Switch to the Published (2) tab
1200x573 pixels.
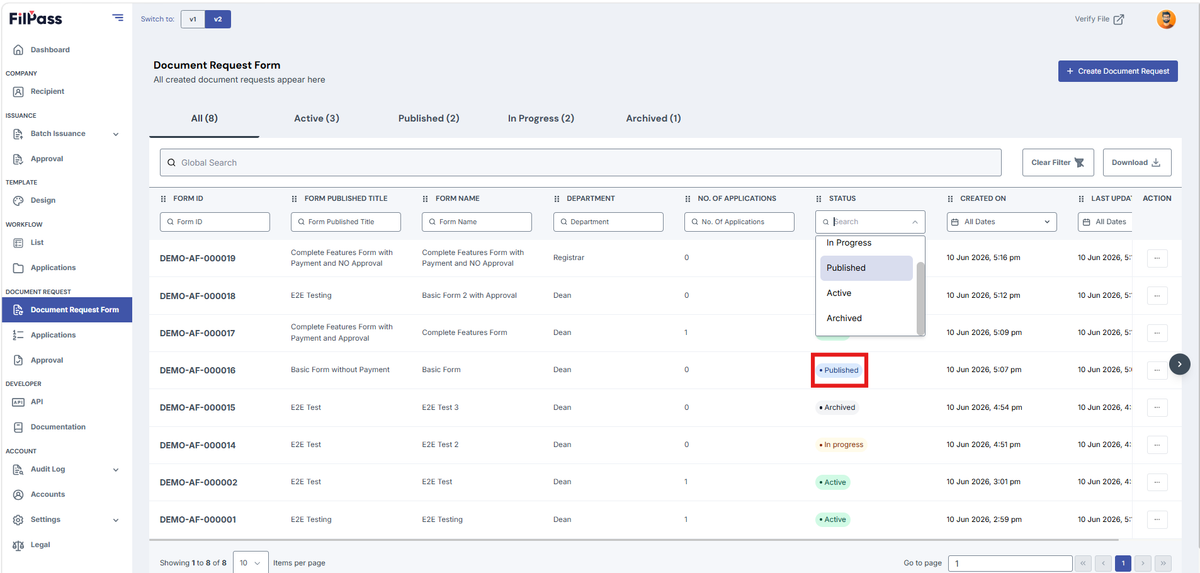coord(428,118)
